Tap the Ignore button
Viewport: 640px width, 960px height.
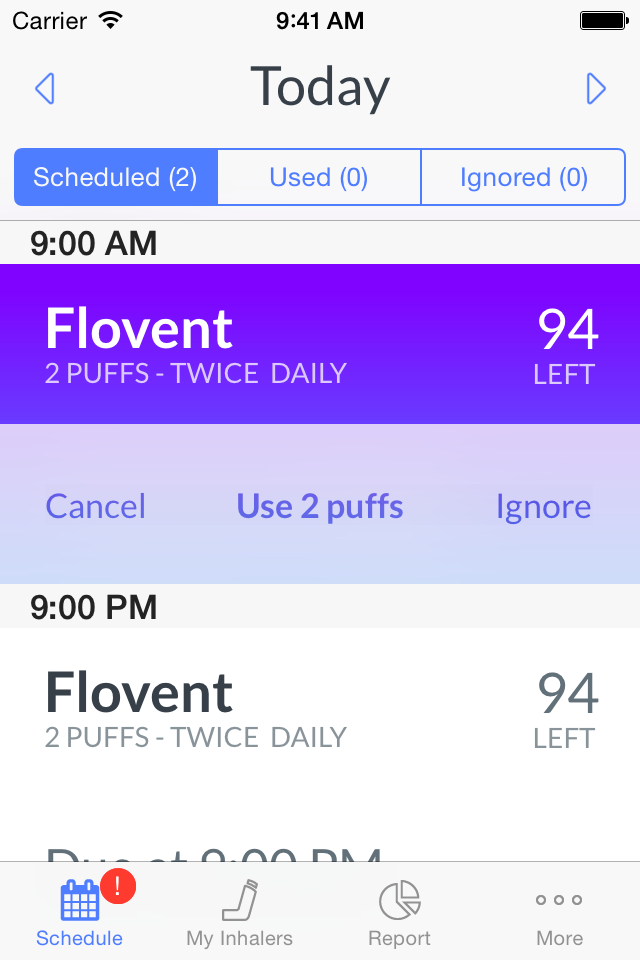click(543, 507)
